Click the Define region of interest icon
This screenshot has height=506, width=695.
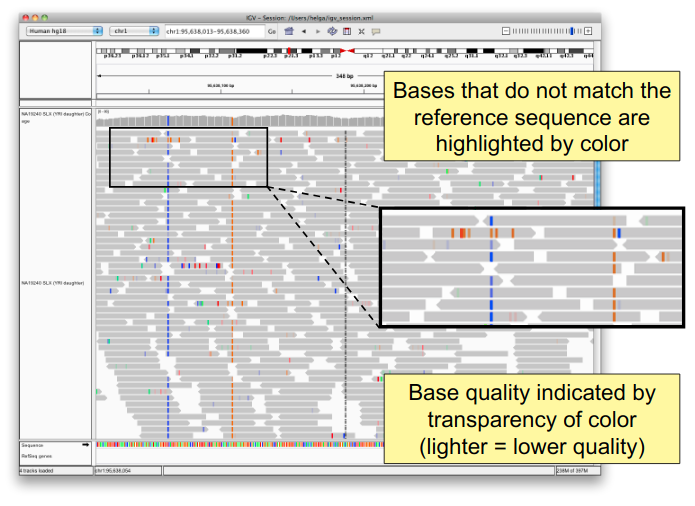(x=347, y=31)
